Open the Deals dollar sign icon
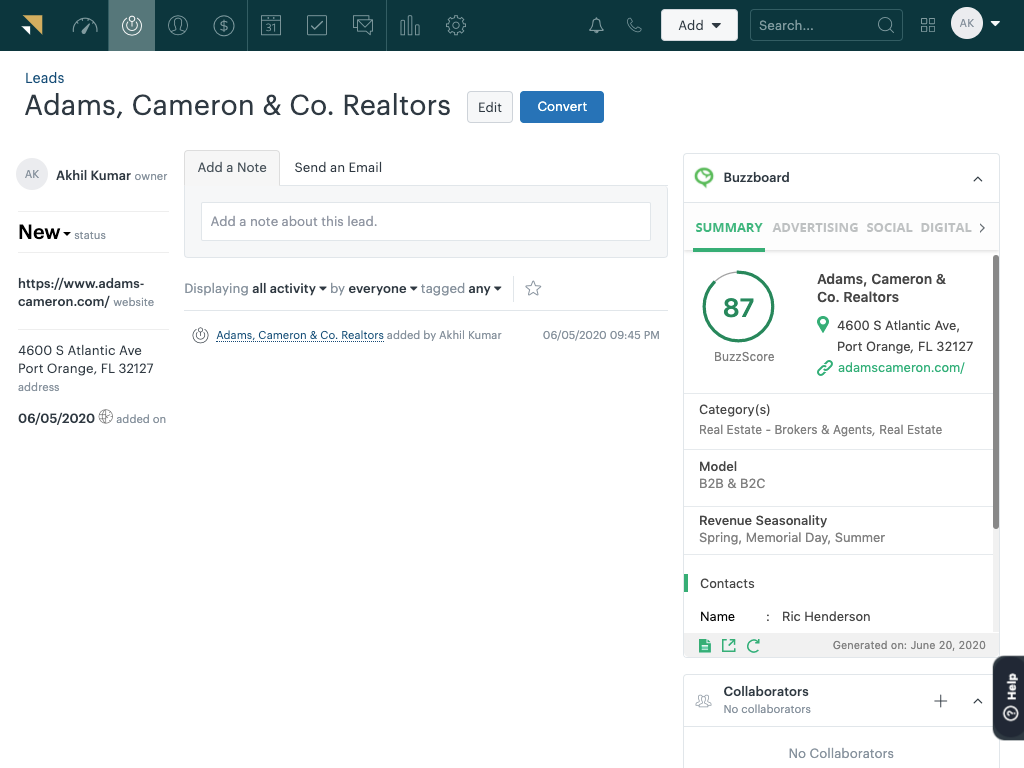The height and width of the screenshot is (768, 1024). (224, 26)
